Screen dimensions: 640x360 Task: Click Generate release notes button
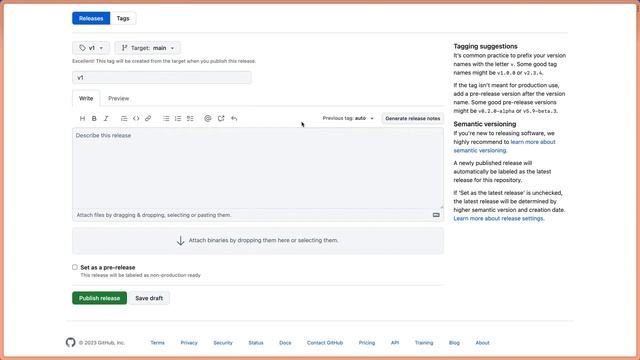point(413,118)
